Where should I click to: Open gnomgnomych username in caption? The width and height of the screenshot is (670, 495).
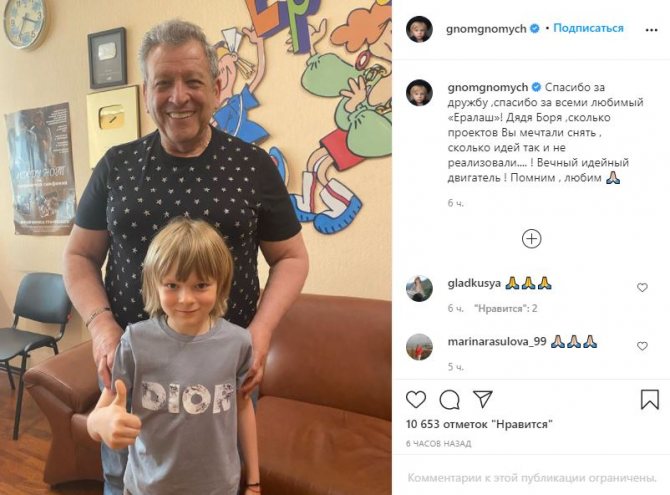click(x=488, y=87)
